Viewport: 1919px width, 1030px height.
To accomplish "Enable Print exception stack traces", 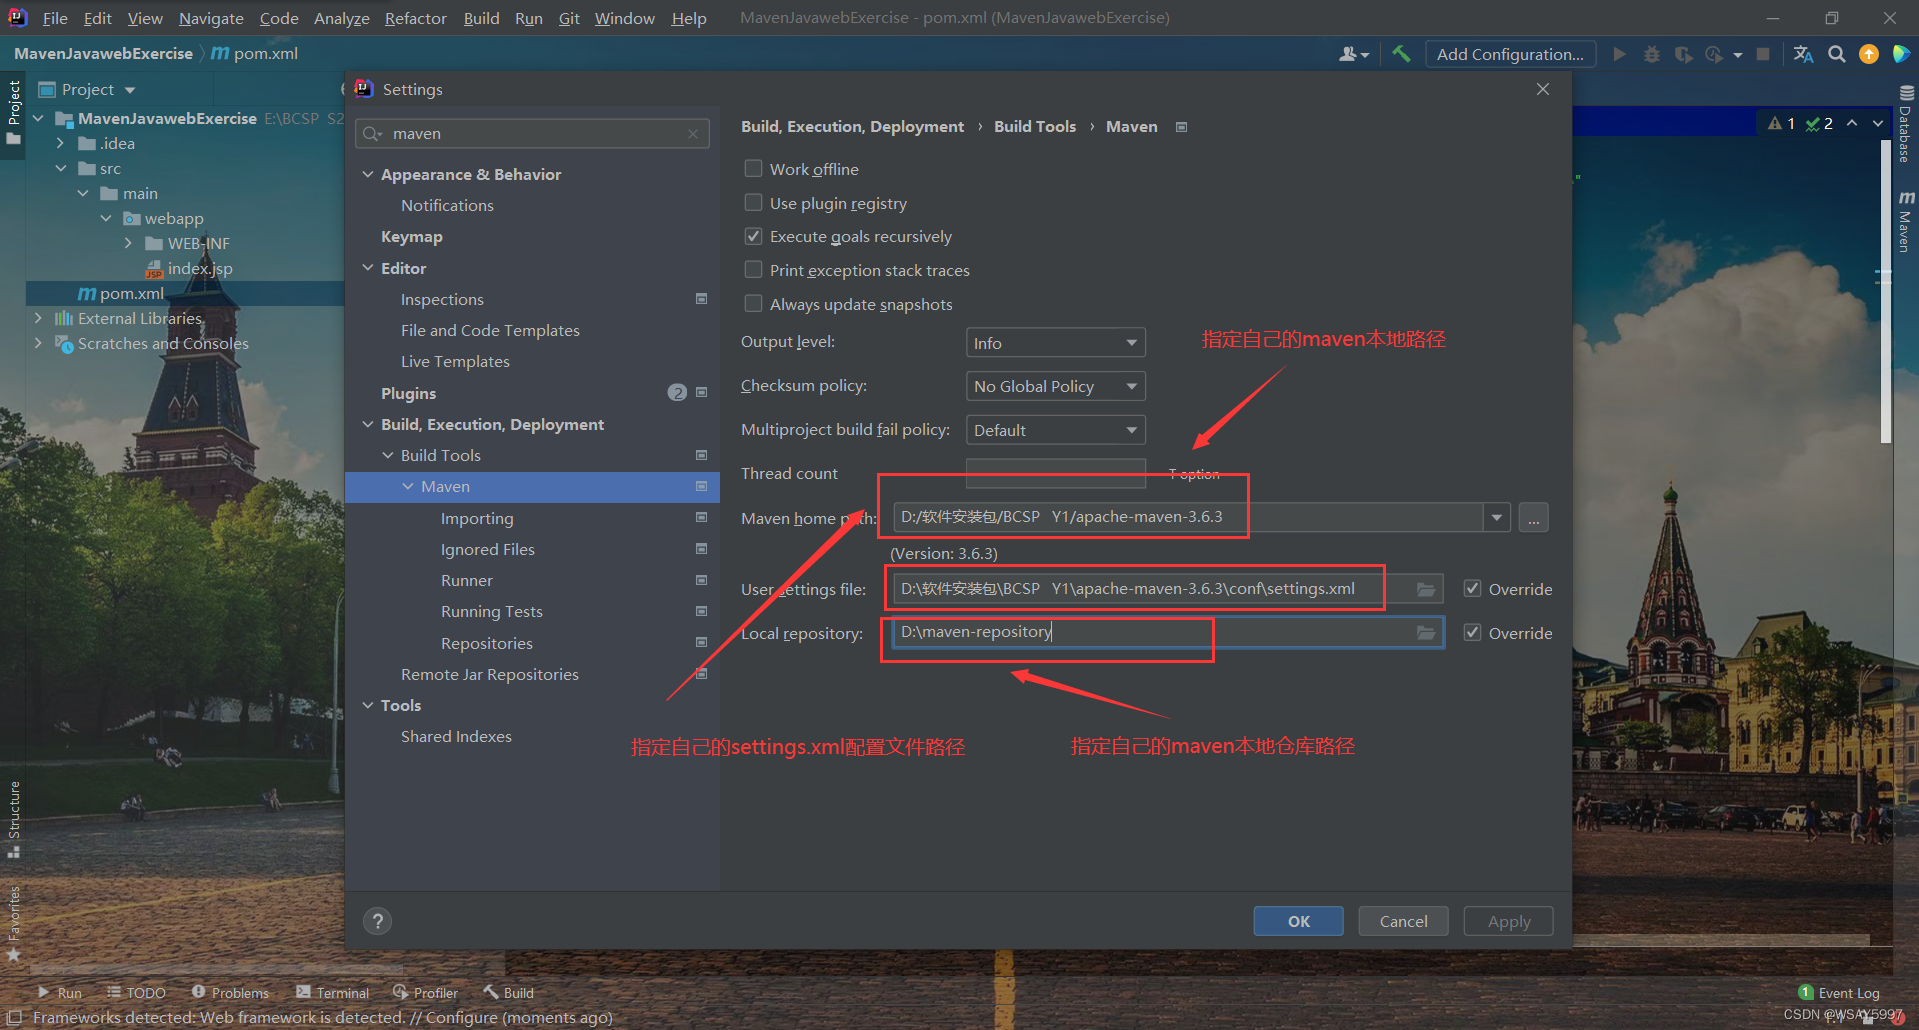I will [x=754, y=270].
